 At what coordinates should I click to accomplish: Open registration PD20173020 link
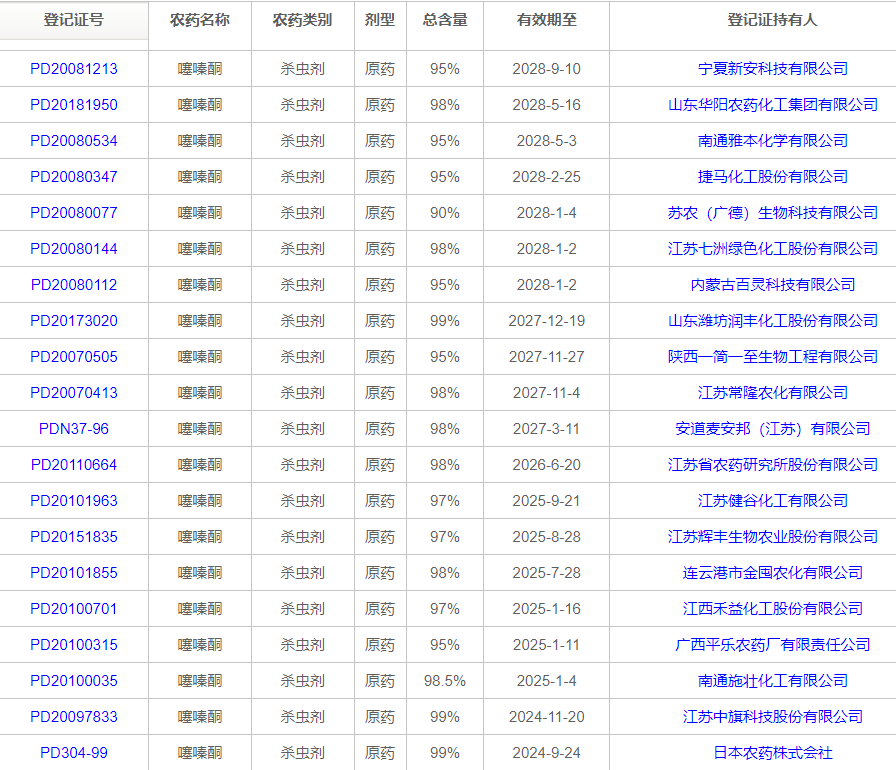[x=74, y=321]
